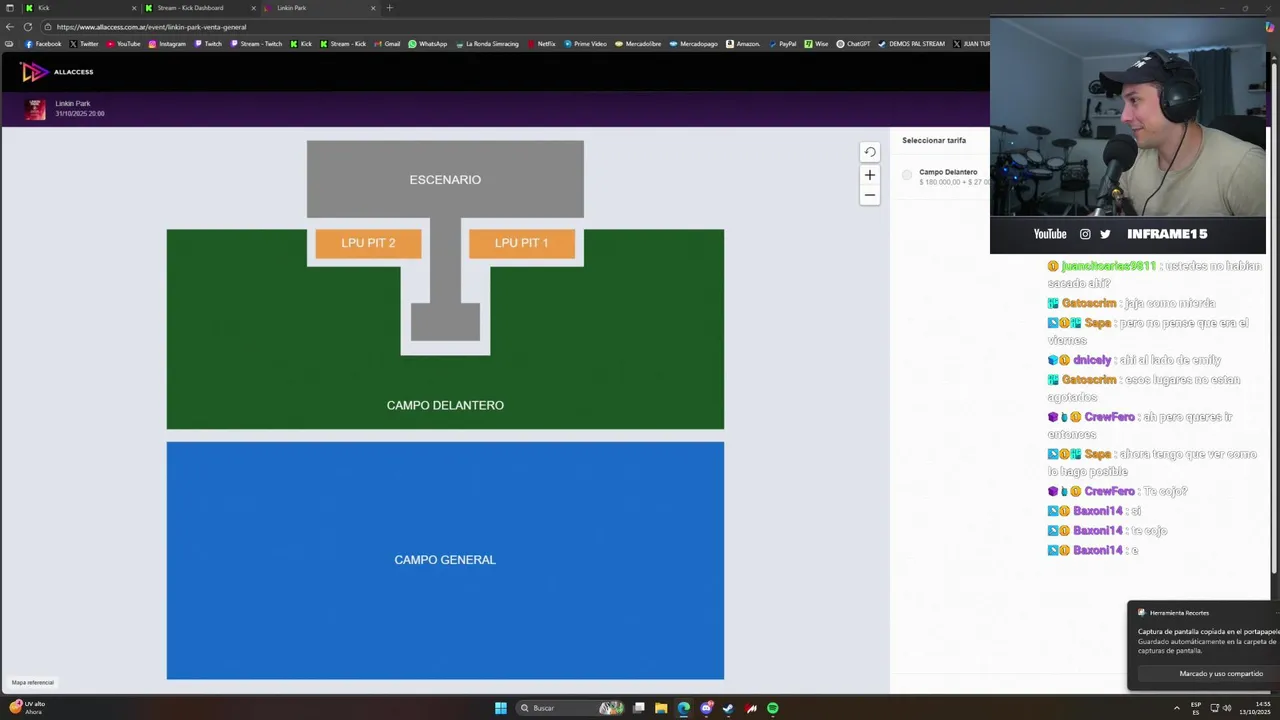Open Microsoft Edge in taskbar

coord(683,708)
